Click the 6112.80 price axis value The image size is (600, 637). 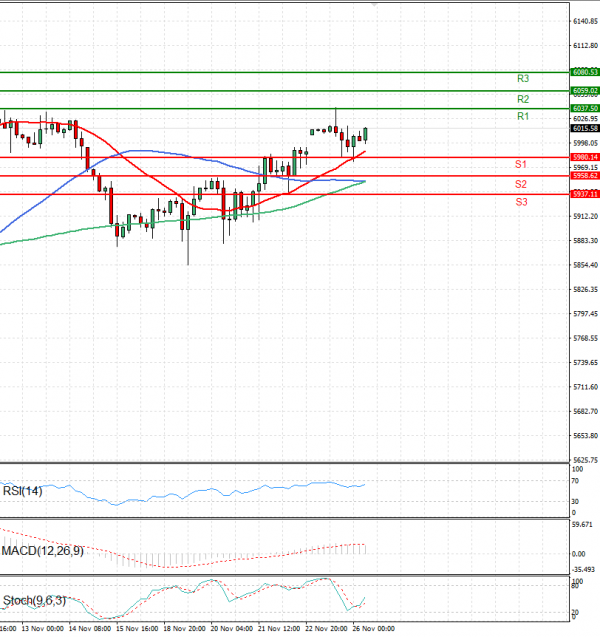pyautogui.click(x=585, y=46)
